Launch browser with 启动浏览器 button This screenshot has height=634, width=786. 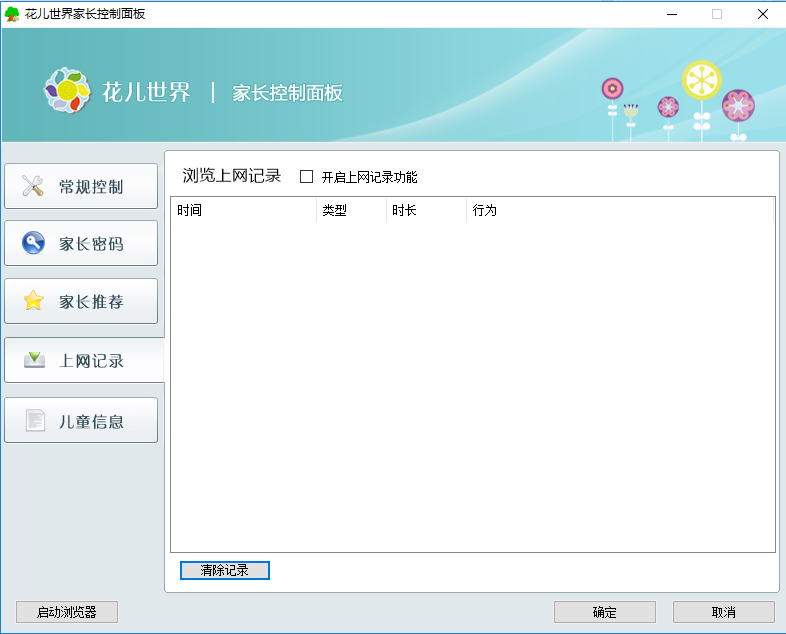coord(67,612)
